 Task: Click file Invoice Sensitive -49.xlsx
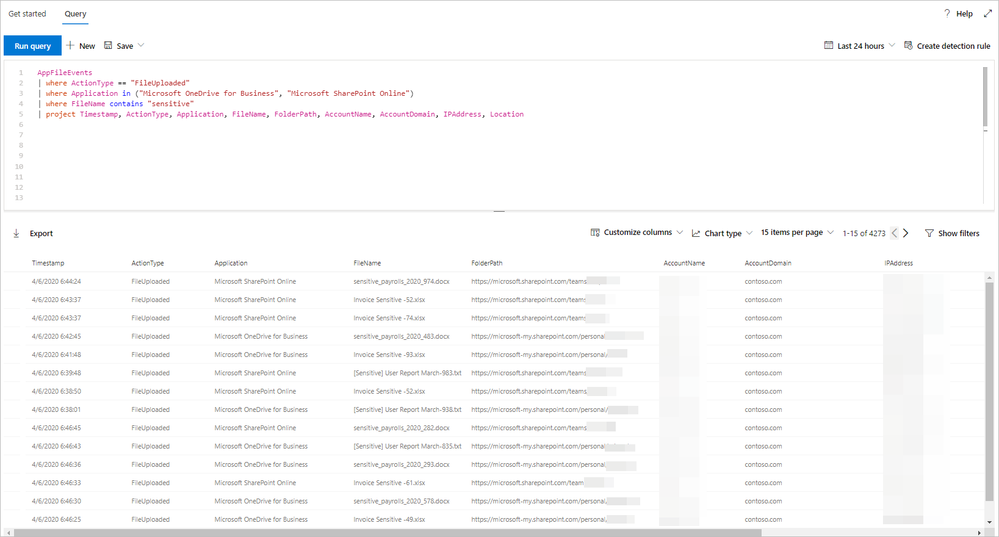[x=389, y=519]
